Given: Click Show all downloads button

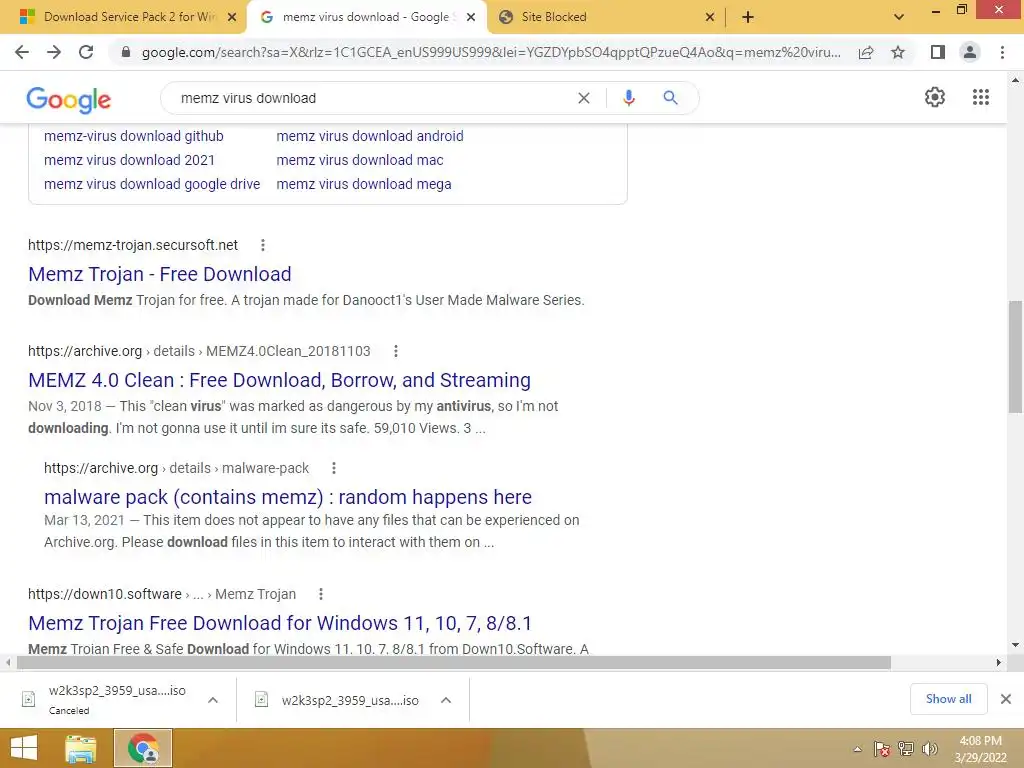Looking at the screenshot, I should click(x=948, y=699).
